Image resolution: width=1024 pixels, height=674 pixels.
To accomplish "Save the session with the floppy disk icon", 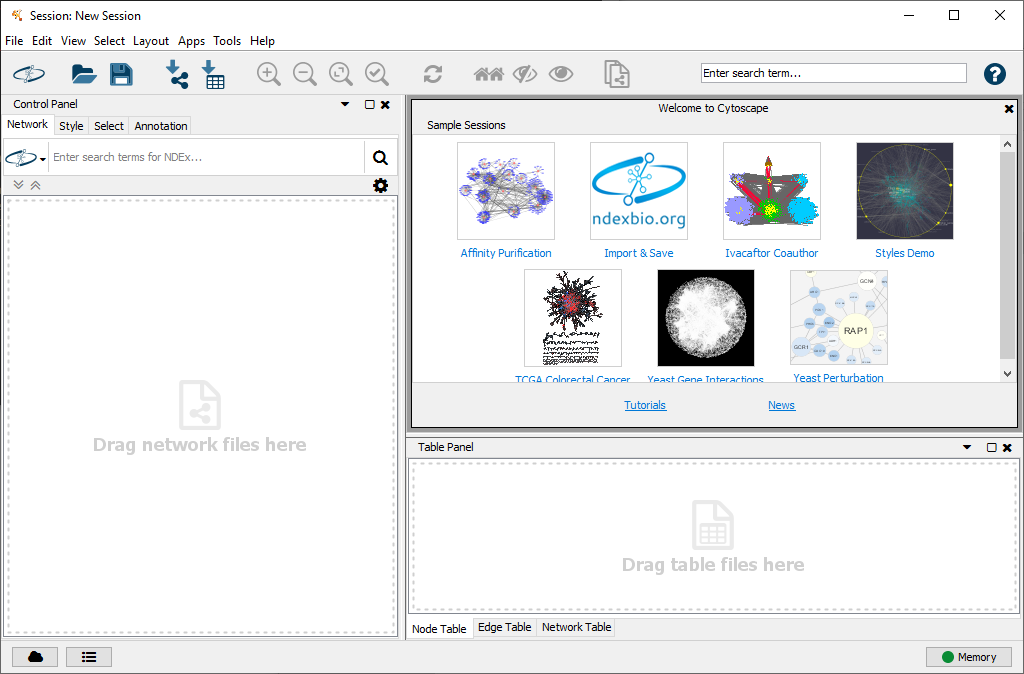I will coord(121,74).
